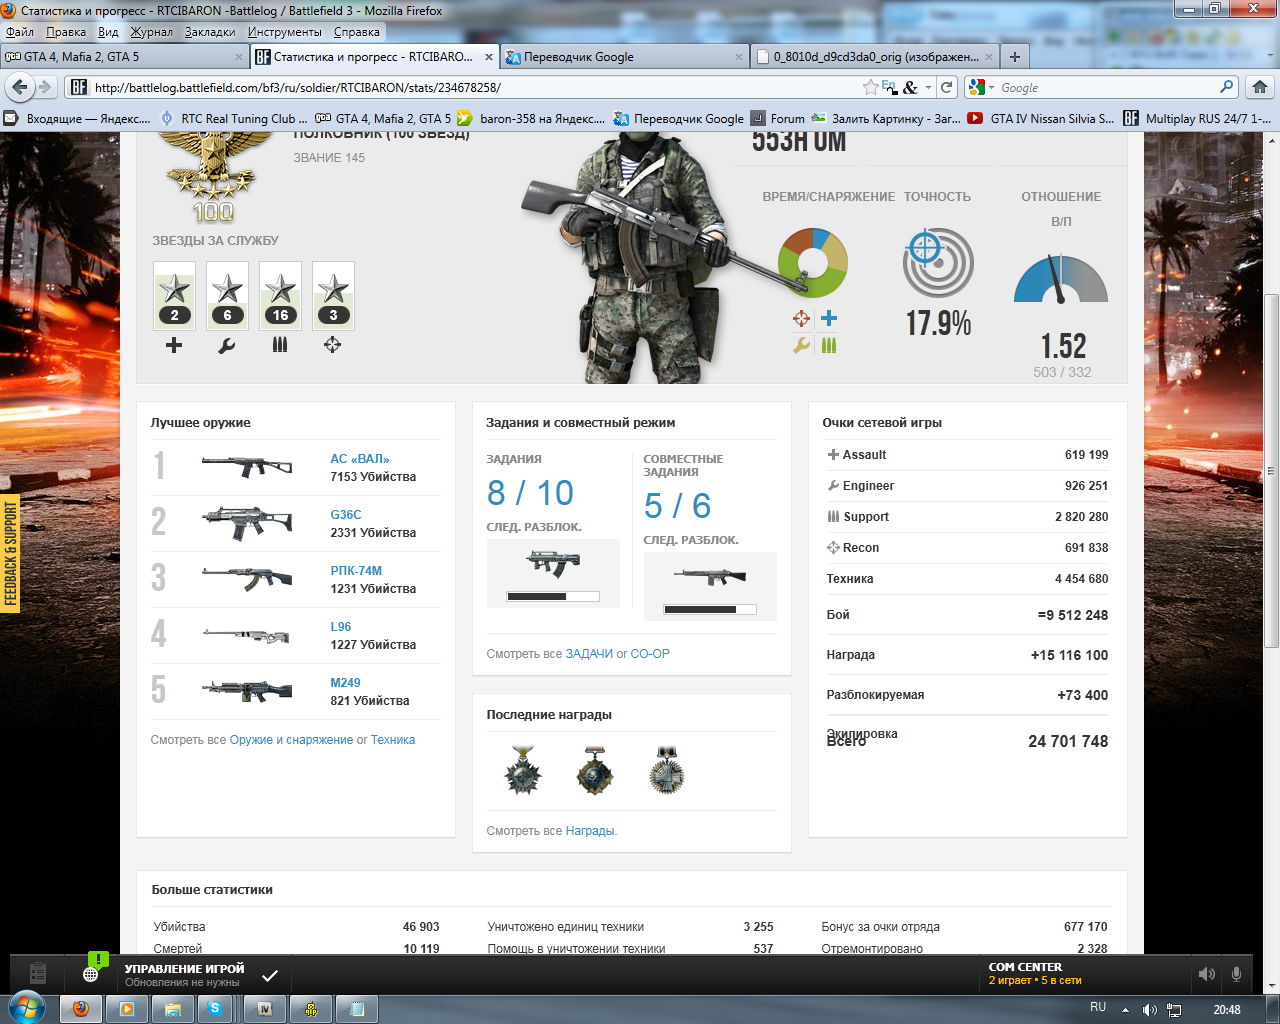Open the Battlelog game manager globe icon
1280x1024 pixels.
91,973
